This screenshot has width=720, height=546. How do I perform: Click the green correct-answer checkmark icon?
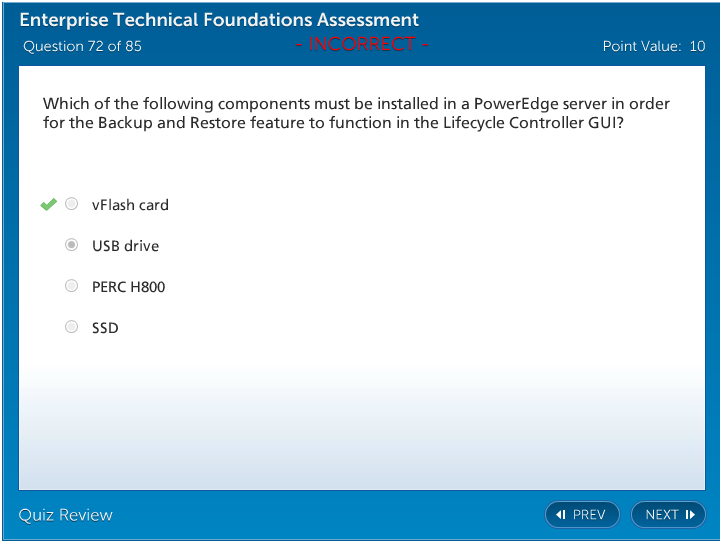[48, 205]
